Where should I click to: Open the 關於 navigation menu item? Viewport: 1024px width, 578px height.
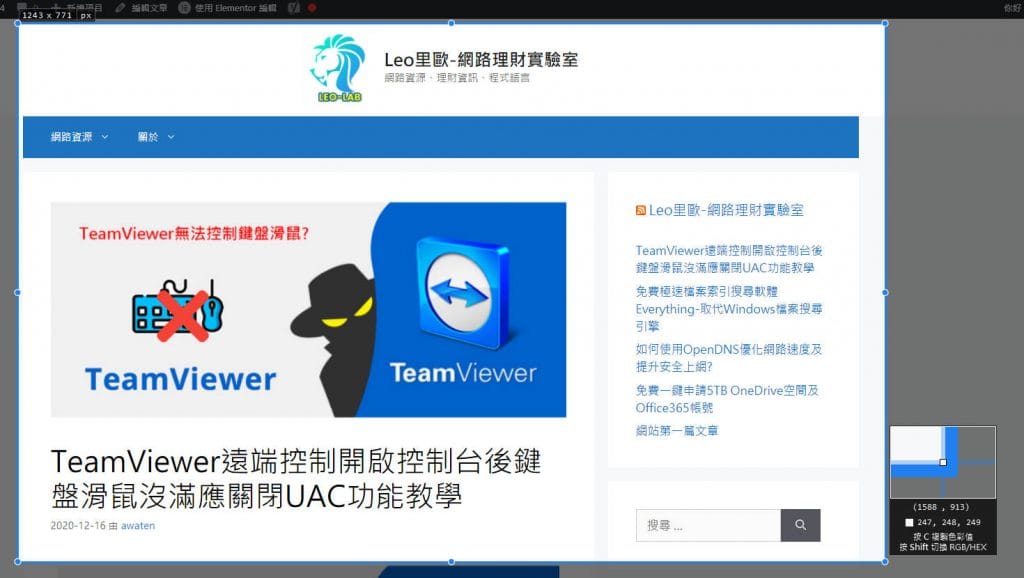(x=148, y=137)
